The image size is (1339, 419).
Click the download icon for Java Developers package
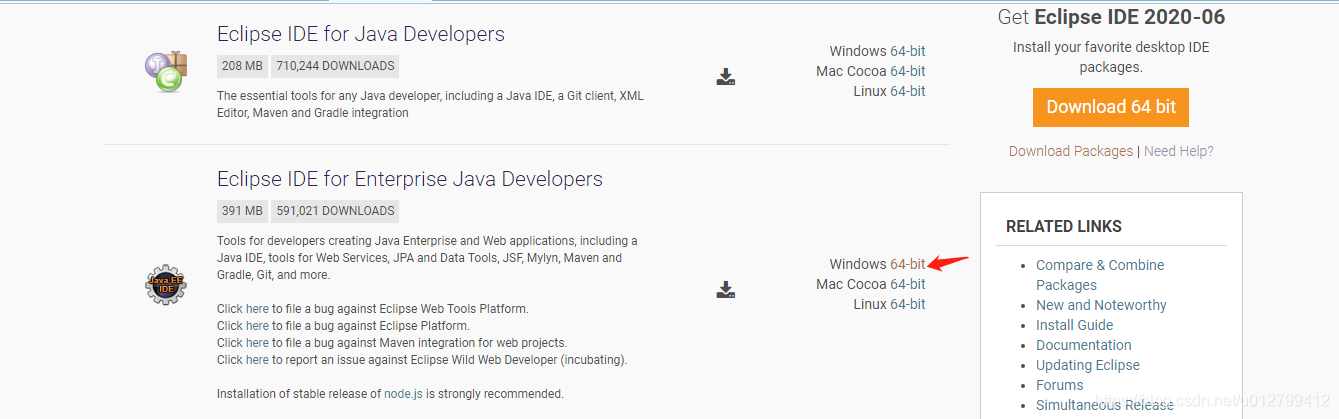coord(726,77)
